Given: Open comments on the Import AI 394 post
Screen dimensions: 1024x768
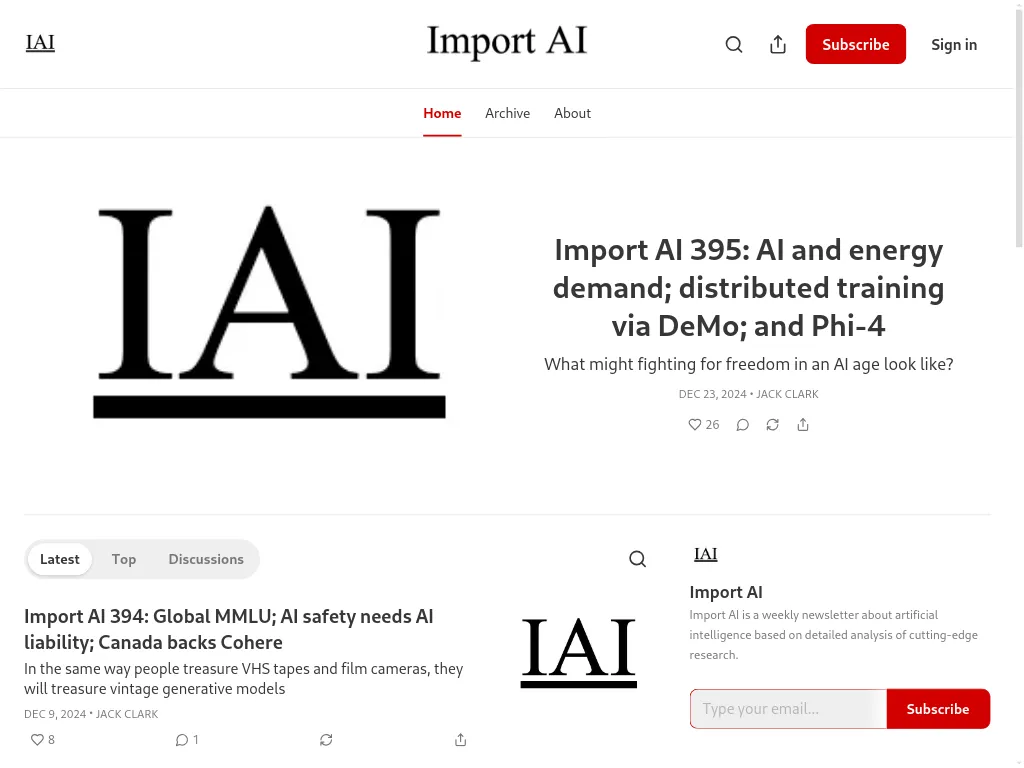Looking at the screenshot, I should 187,739.
